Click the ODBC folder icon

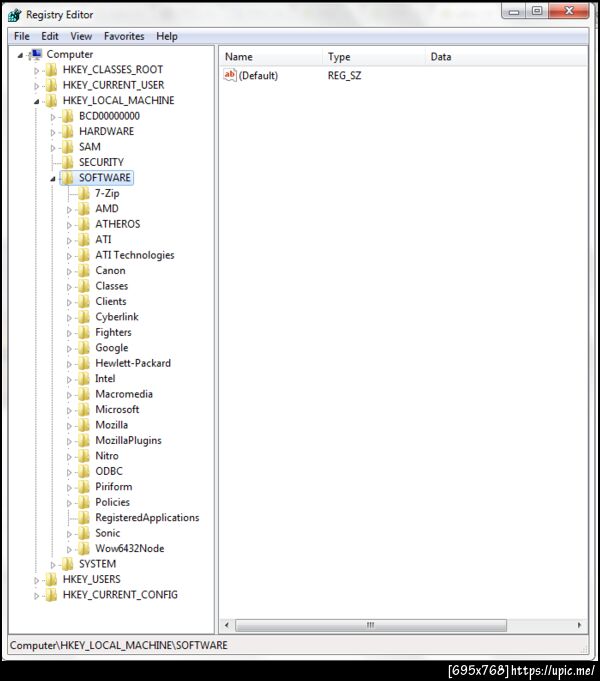point(84,471)
